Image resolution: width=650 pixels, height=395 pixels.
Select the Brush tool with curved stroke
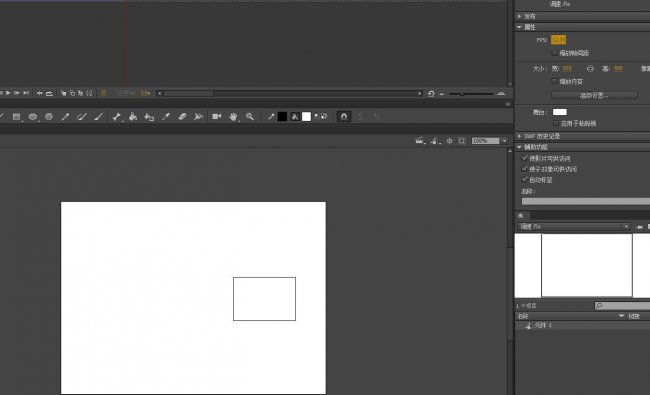click(82, 117)
